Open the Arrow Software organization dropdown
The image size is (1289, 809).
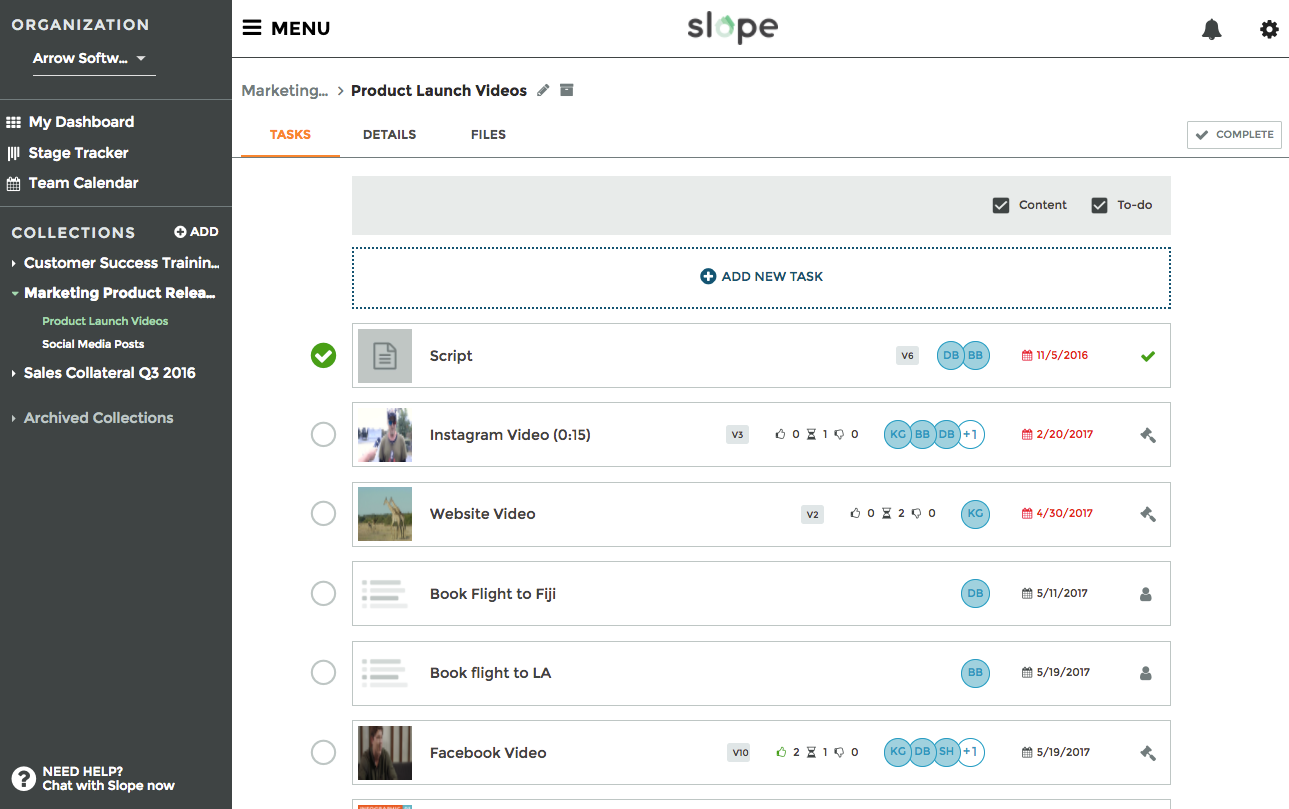click(90, 58)
